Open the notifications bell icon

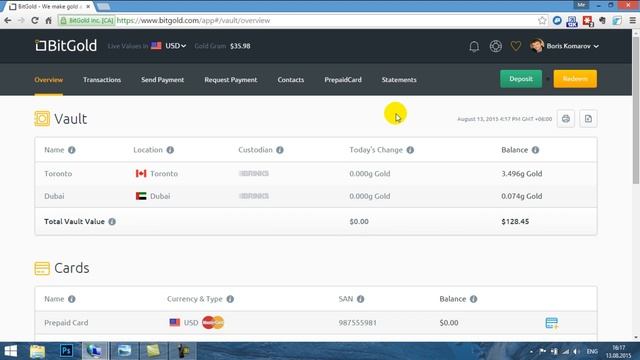[x=474, y=46]
